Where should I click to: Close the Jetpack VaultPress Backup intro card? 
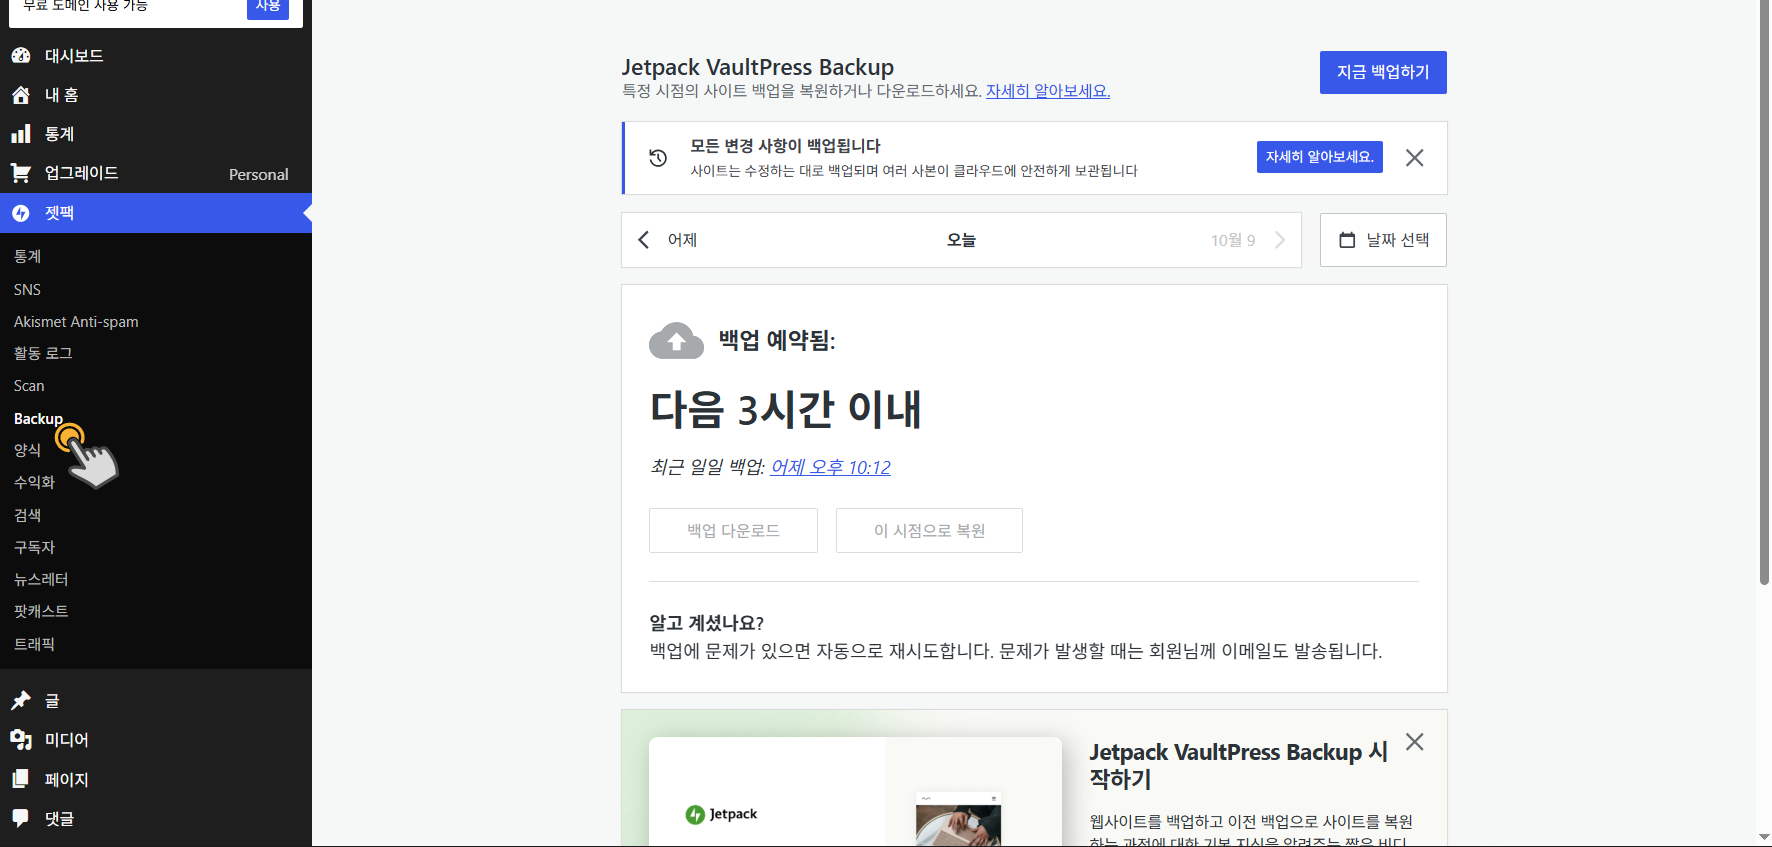(1414, 742)
